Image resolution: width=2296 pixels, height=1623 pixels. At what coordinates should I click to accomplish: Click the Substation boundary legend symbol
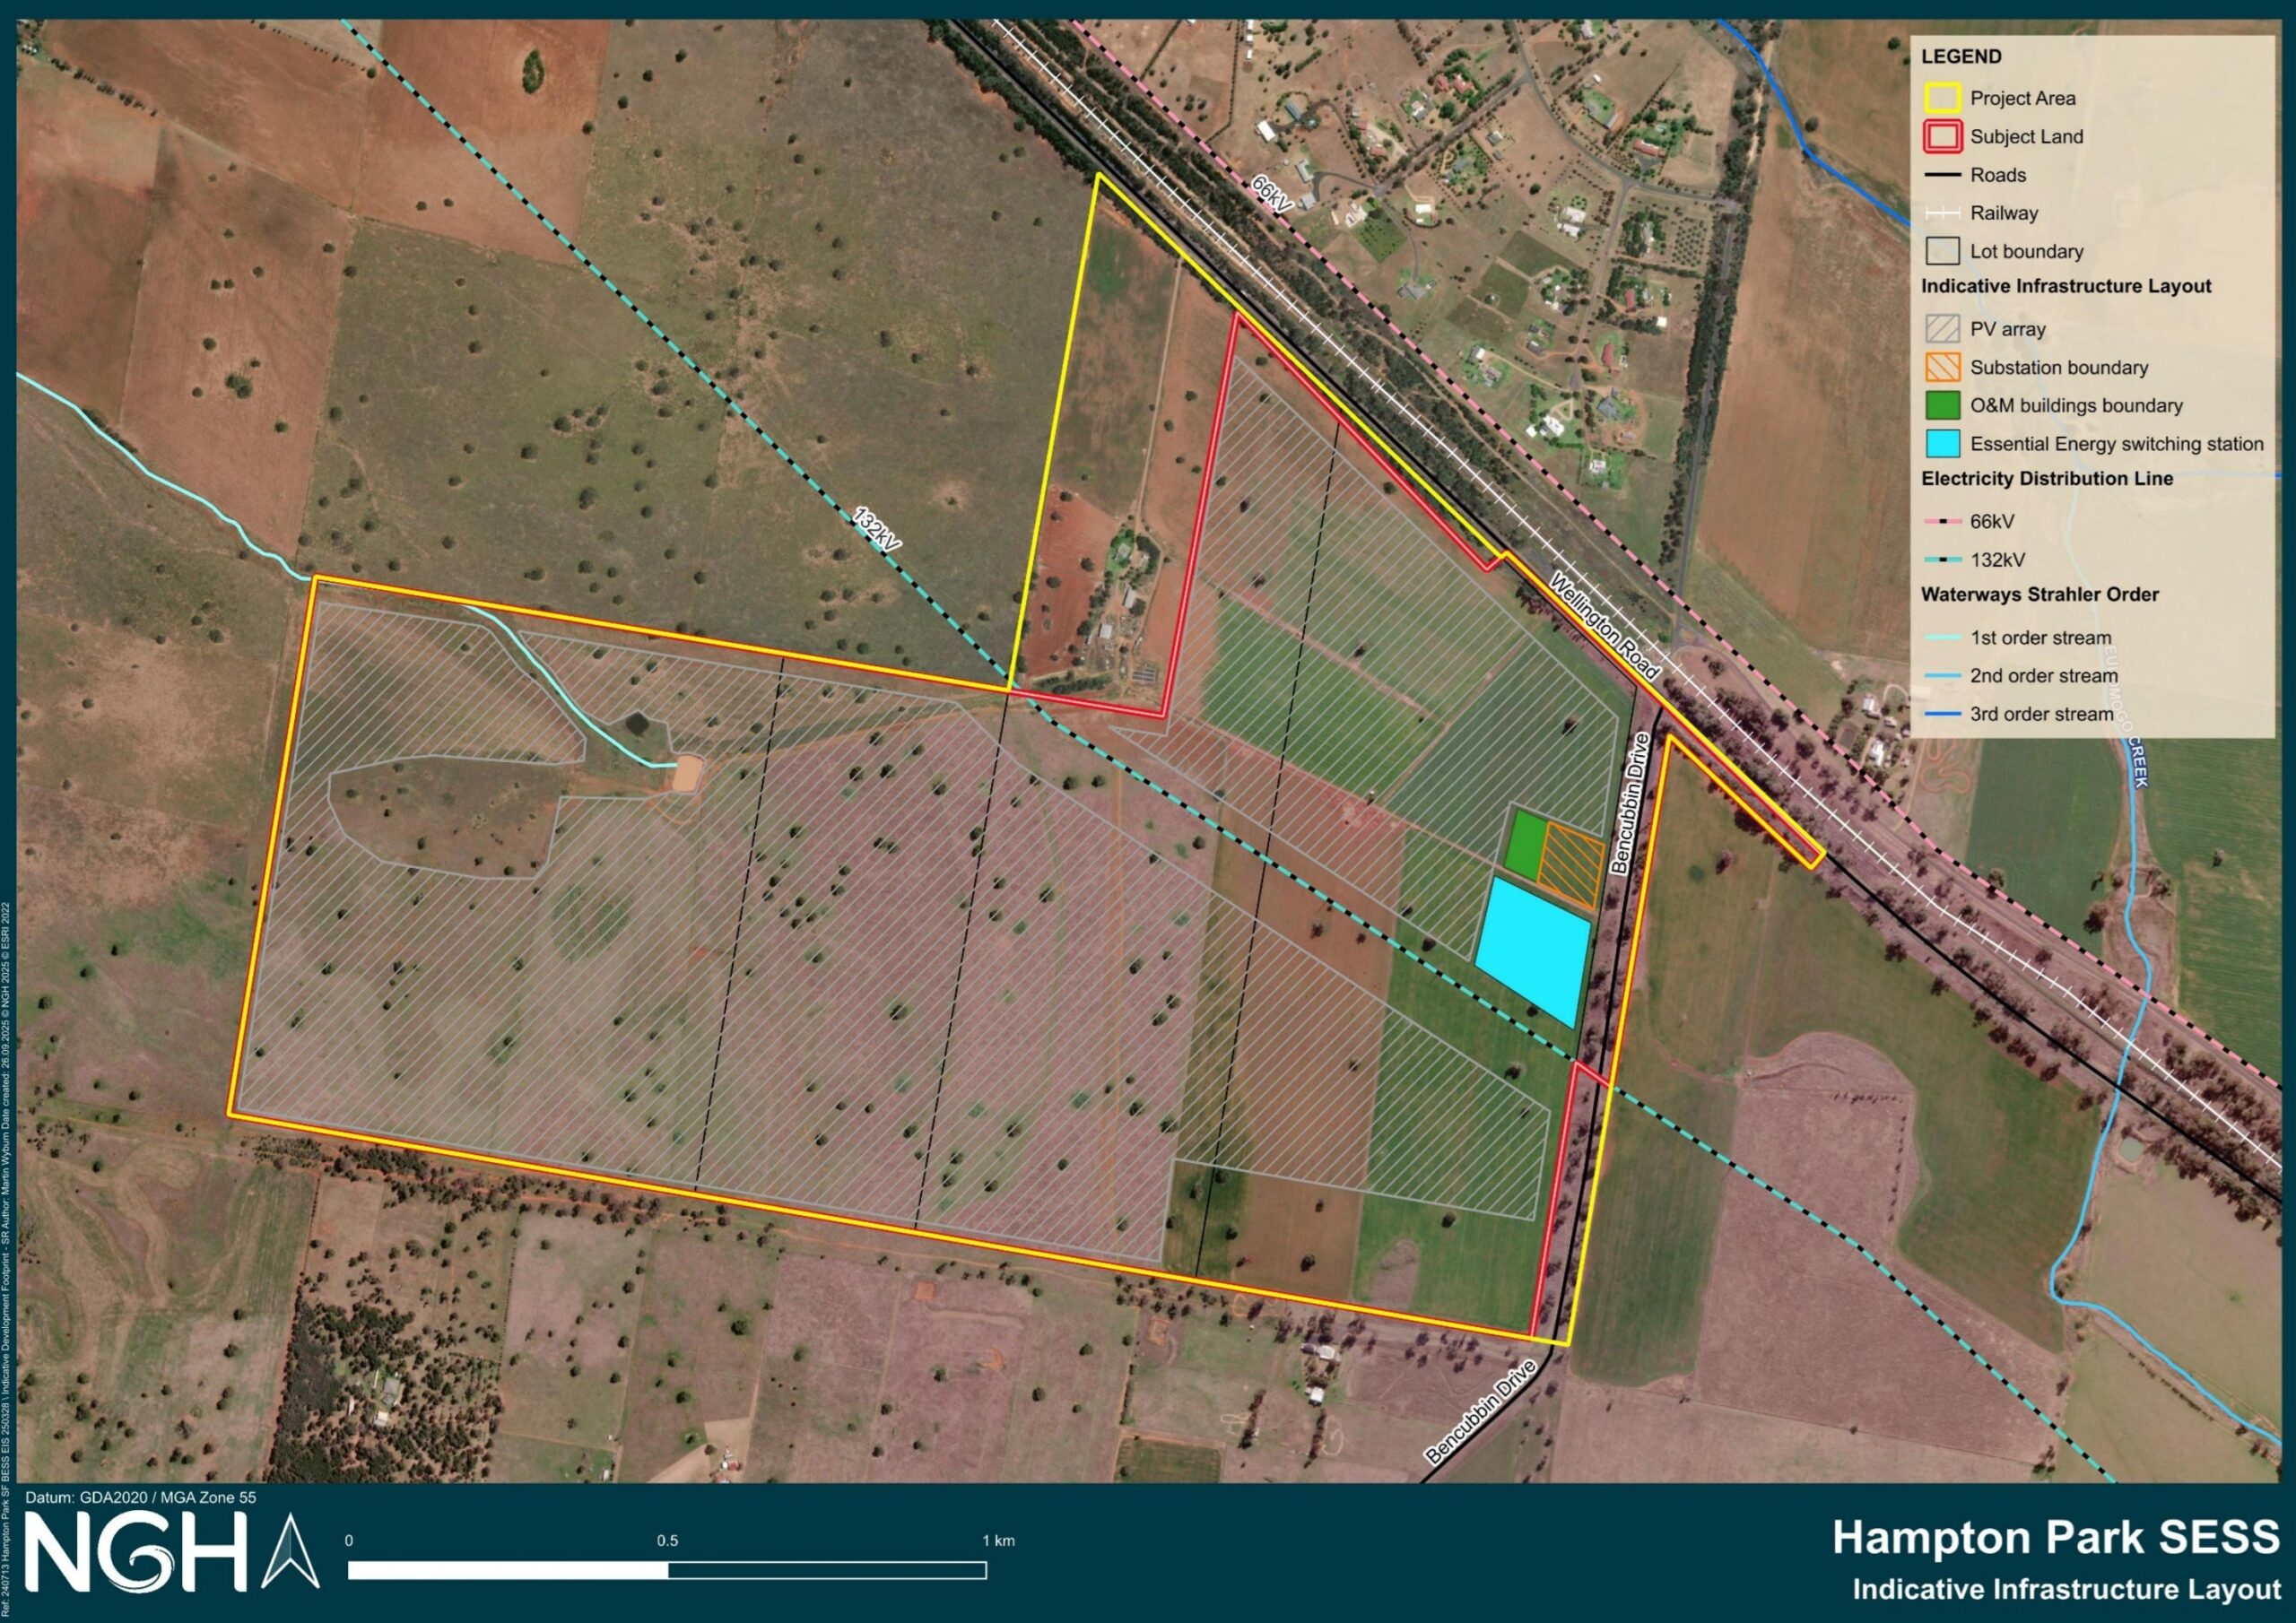click(x=1941, y=367)
